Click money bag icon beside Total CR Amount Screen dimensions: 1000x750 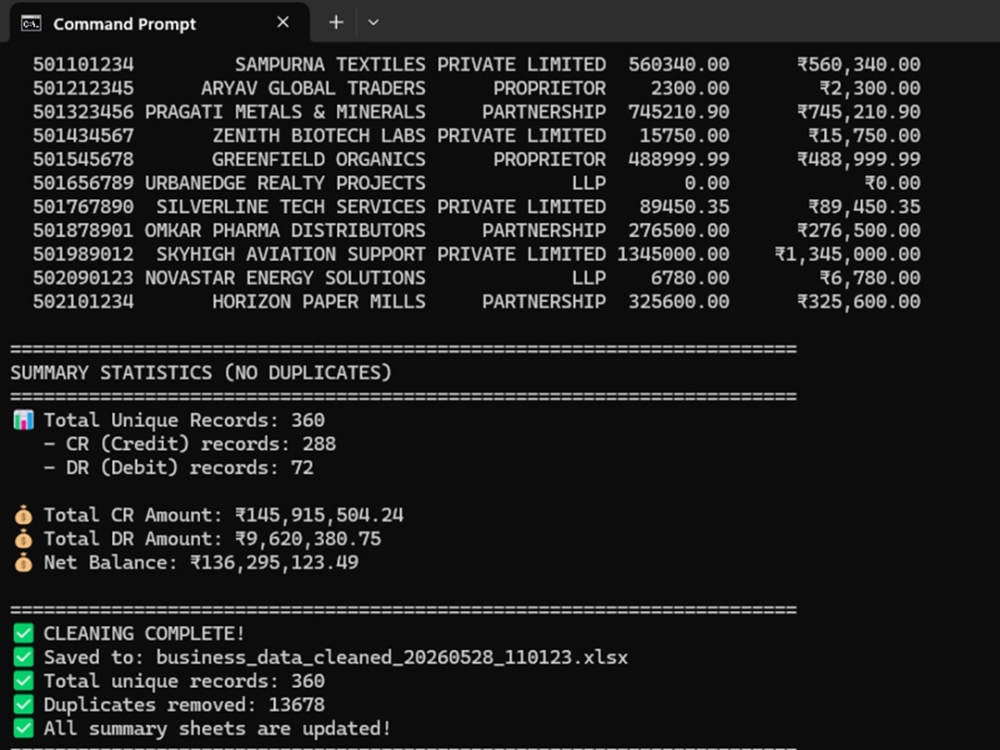coord(24,515)
